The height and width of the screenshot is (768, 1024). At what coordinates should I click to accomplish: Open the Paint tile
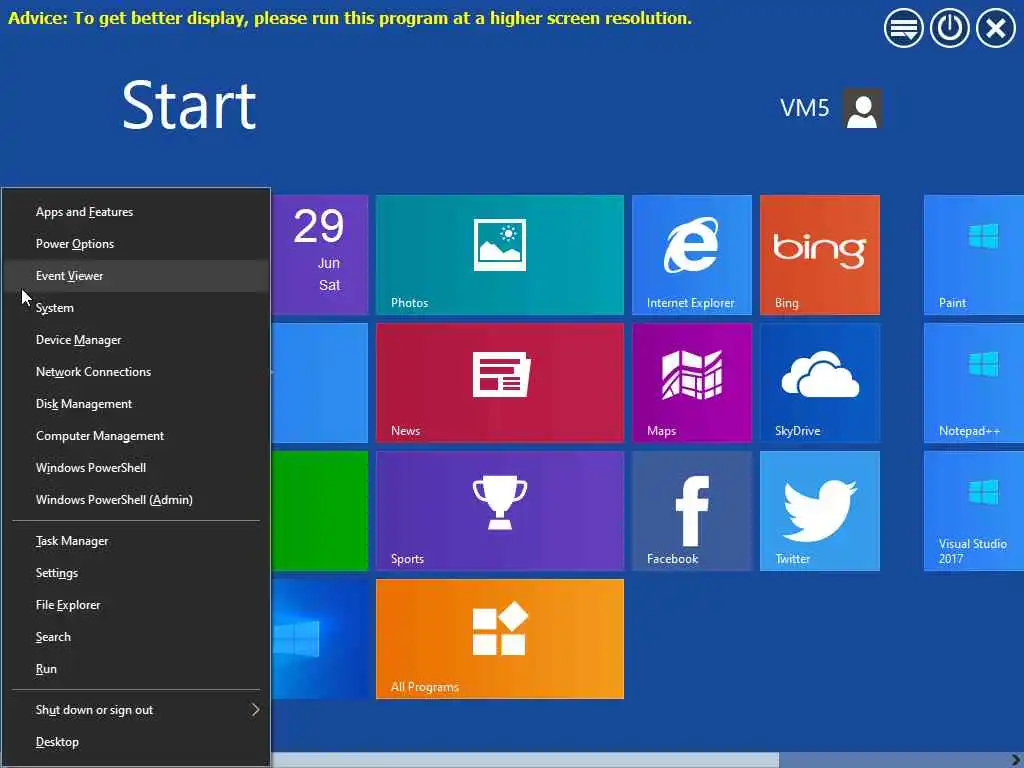click(974, 255)
